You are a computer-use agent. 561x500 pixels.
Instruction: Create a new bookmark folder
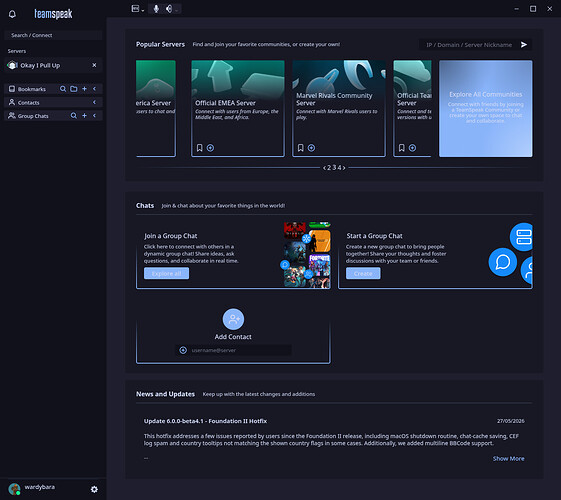click(74, 89)
